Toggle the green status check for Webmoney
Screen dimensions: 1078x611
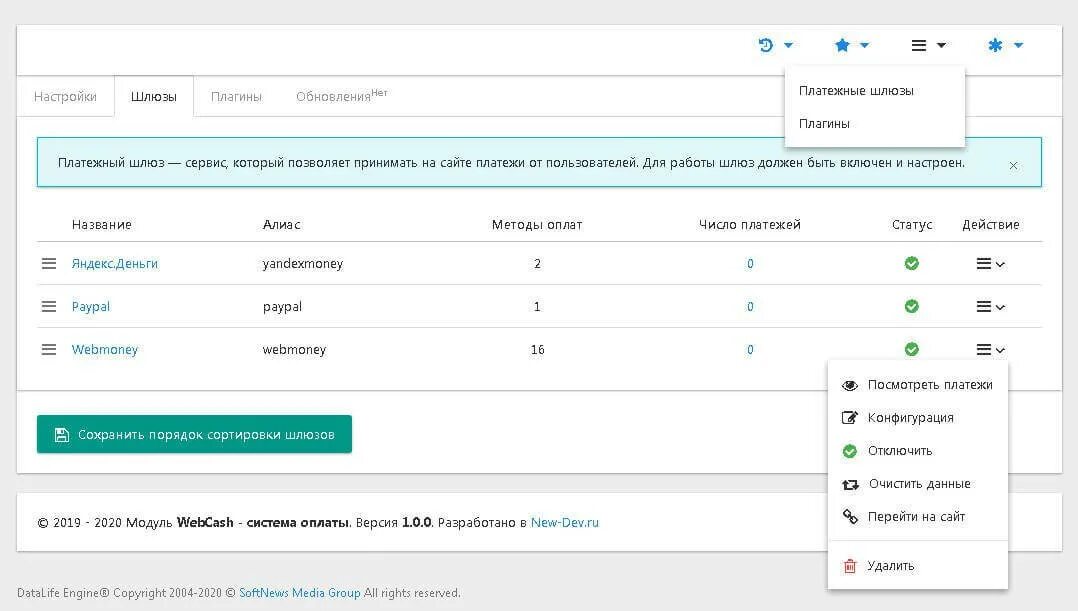pyautogui.click(x=912, y=349)
